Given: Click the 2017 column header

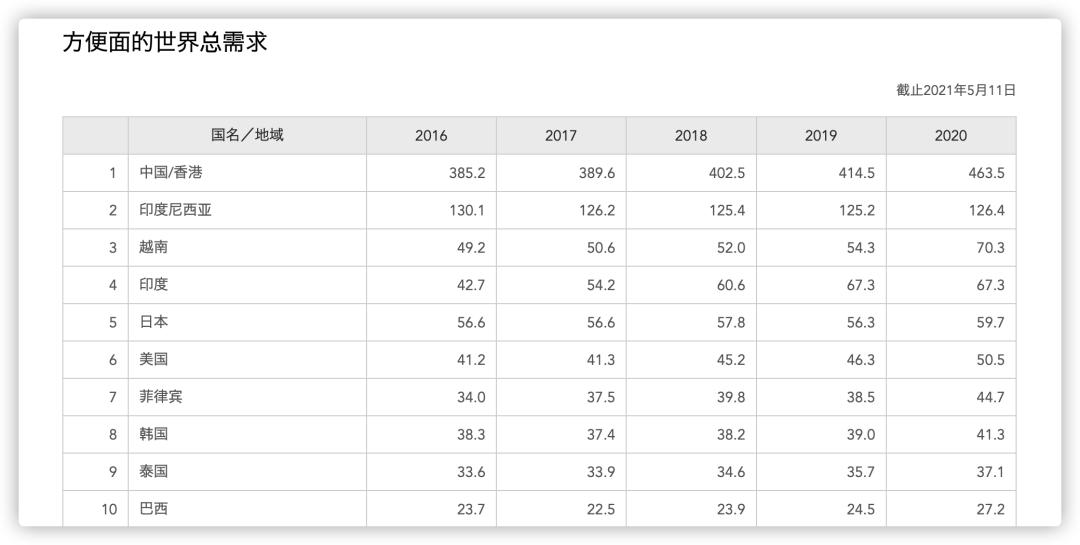Looking at the screenshot, I should pos(561,136).
